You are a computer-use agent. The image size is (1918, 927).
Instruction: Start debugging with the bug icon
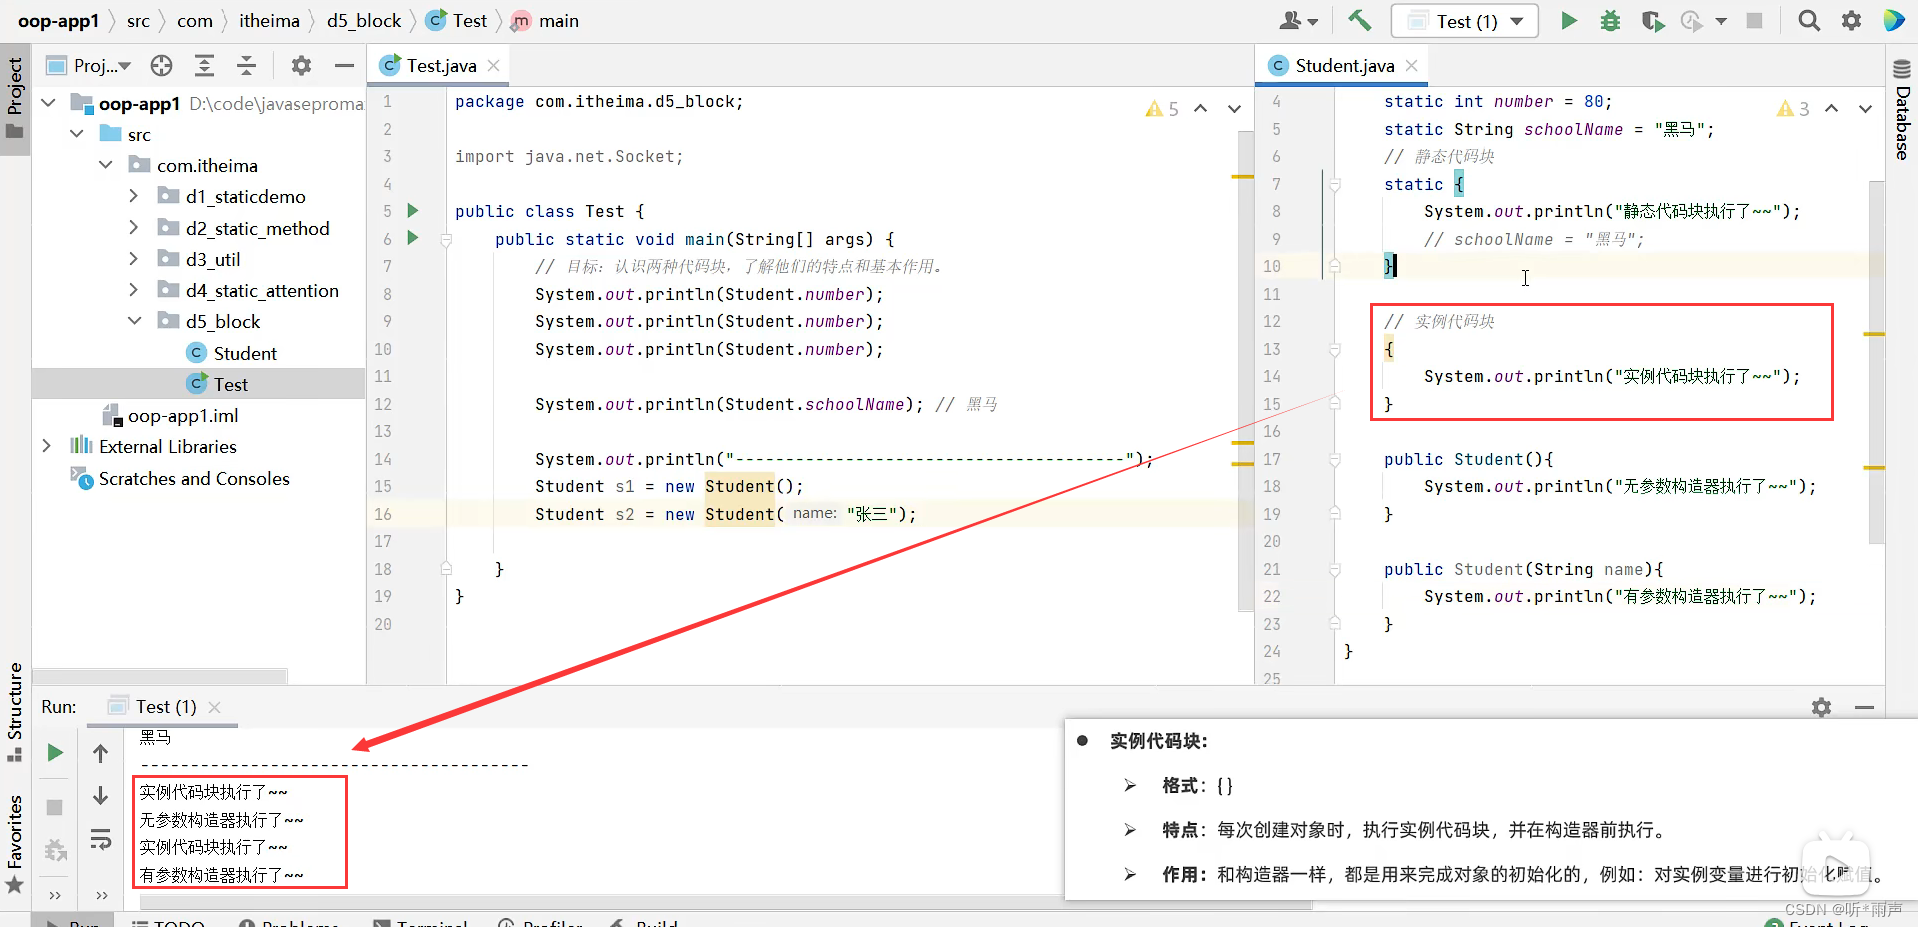coord(1610,20)
